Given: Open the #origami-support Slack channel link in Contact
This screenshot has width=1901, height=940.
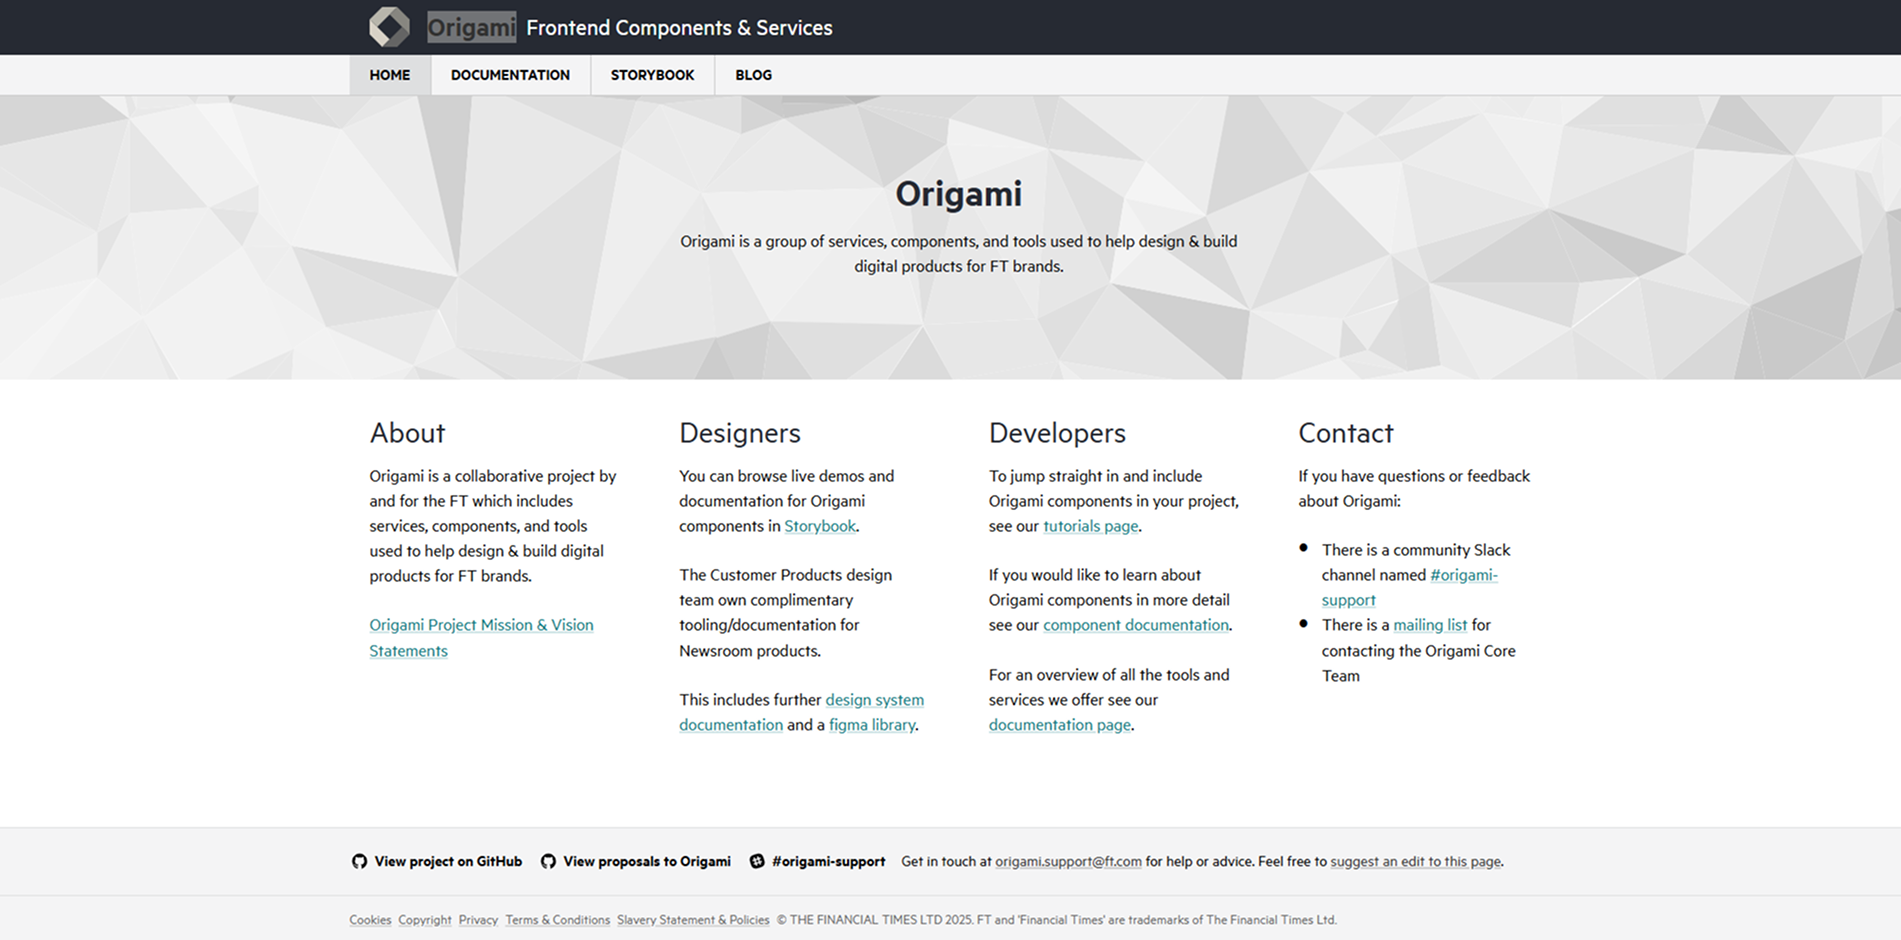Looking at the screenshot, I should 1409,587.
